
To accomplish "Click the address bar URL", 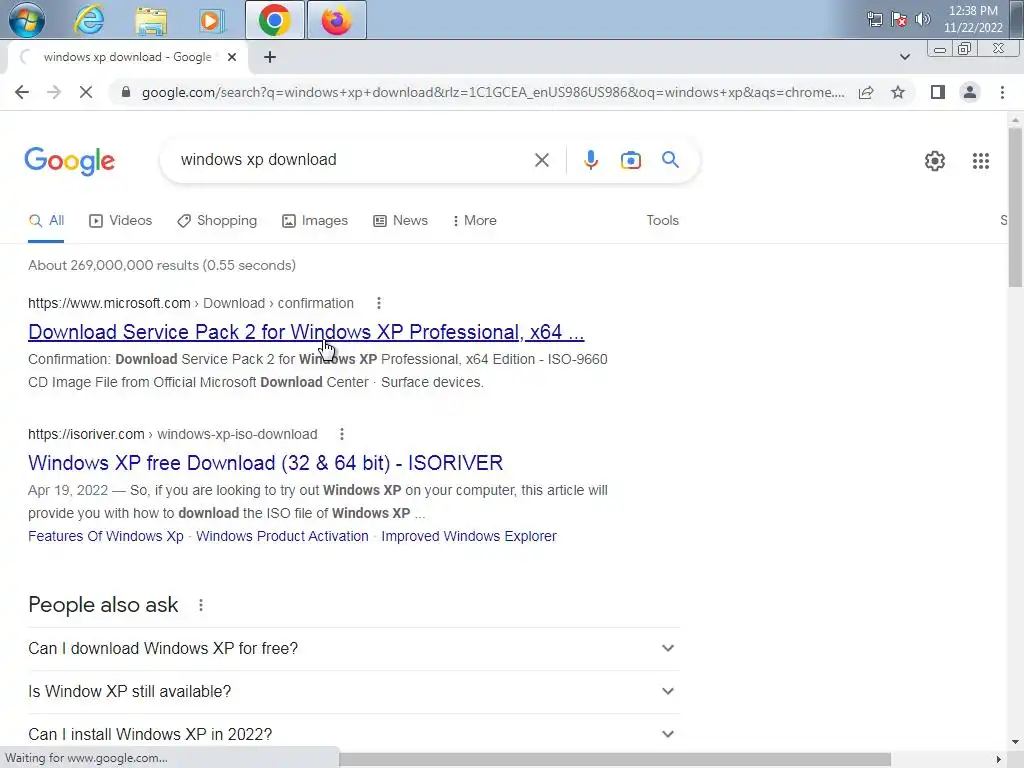I will point(492,92).
